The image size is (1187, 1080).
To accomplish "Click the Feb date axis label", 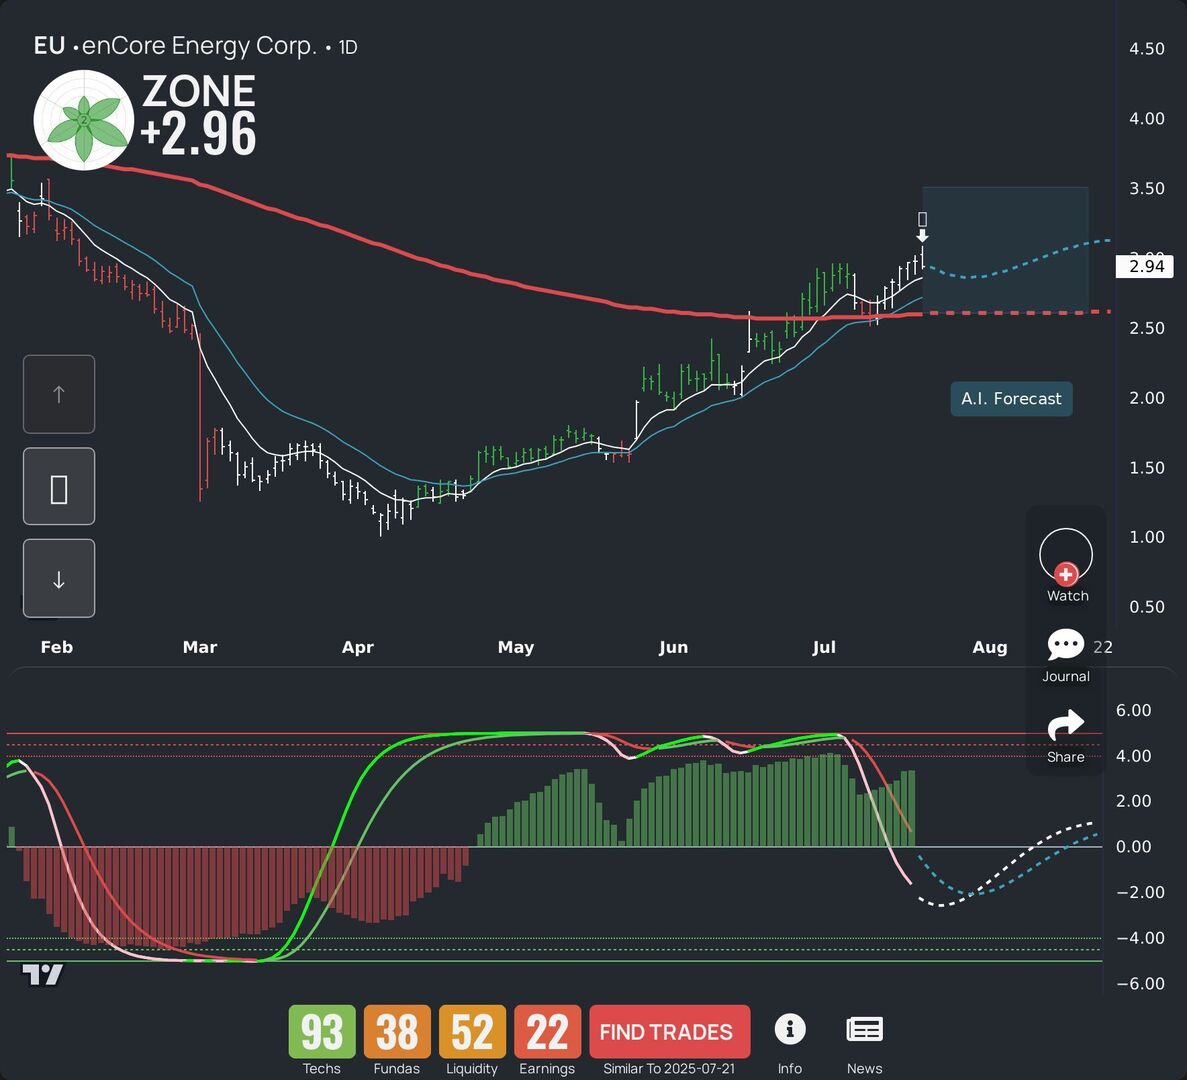I will point(57,647).
